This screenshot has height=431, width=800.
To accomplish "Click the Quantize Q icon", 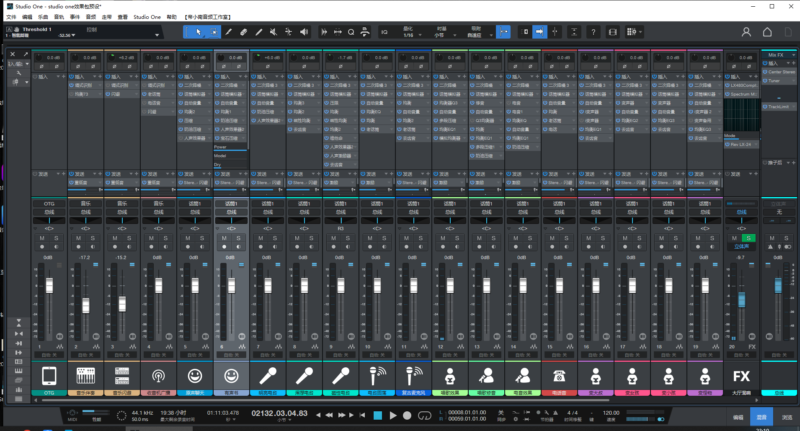I will [x=351, y=32].
